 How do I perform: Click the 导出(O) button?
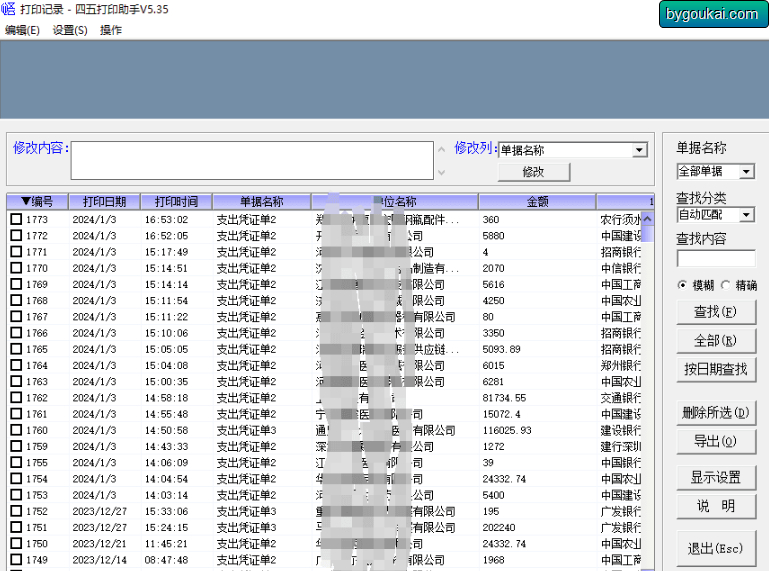click(716, 441)
